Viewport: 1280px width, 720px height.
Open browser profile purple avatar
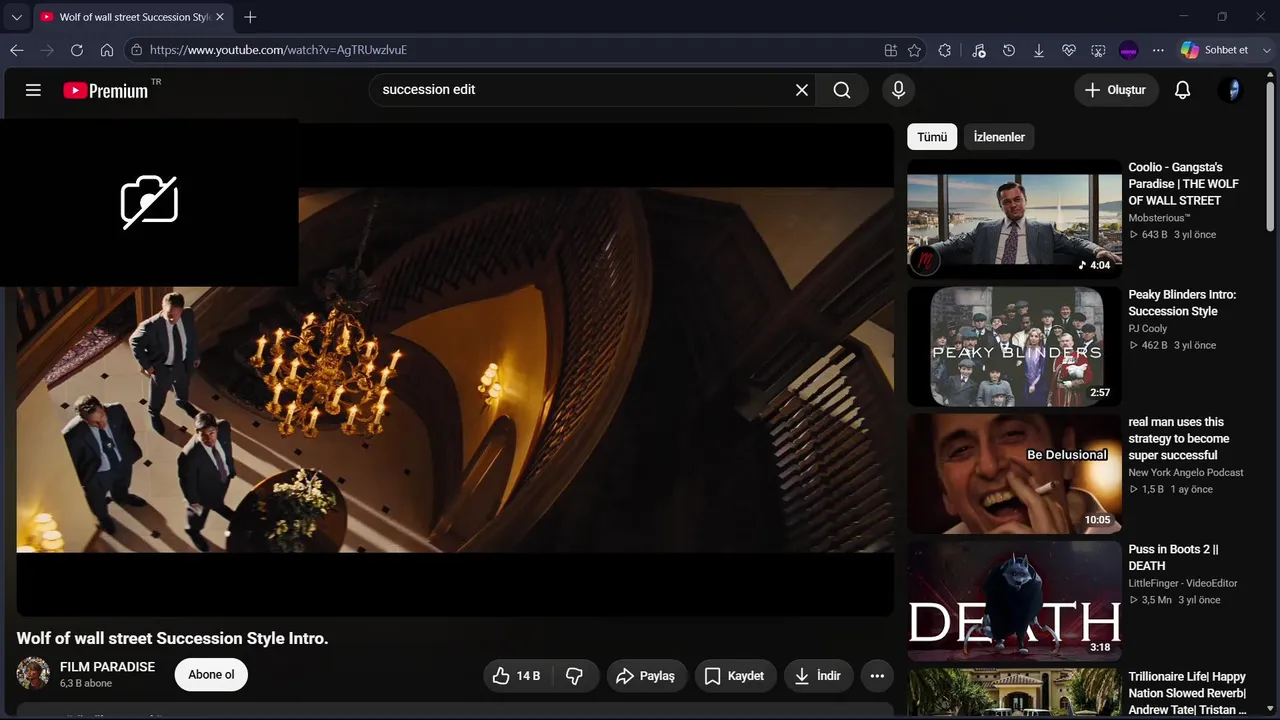(x=1128, y=50)
